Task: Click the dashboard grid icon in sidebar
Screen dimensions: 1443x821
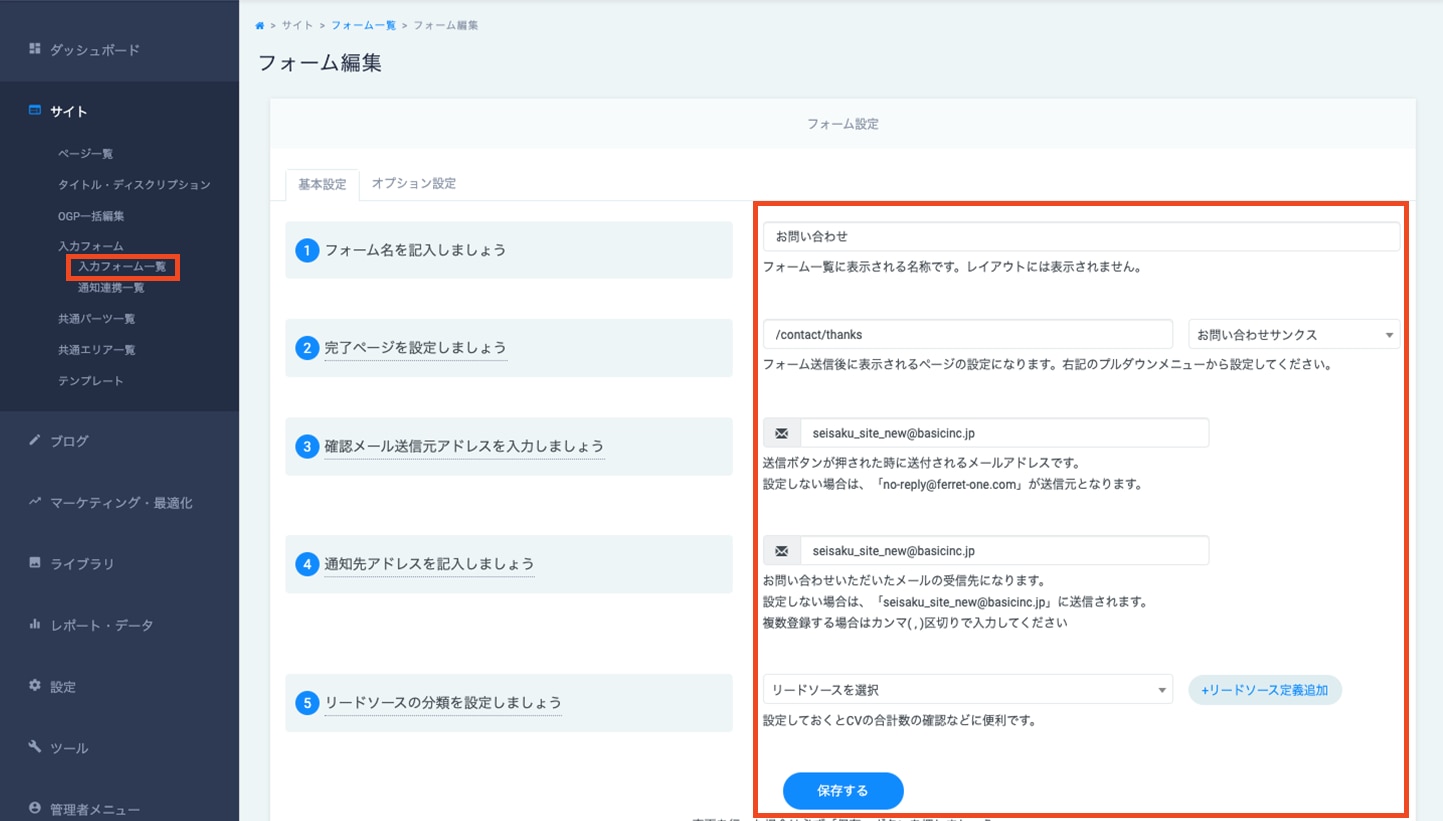Action: (x=34, y=49)
